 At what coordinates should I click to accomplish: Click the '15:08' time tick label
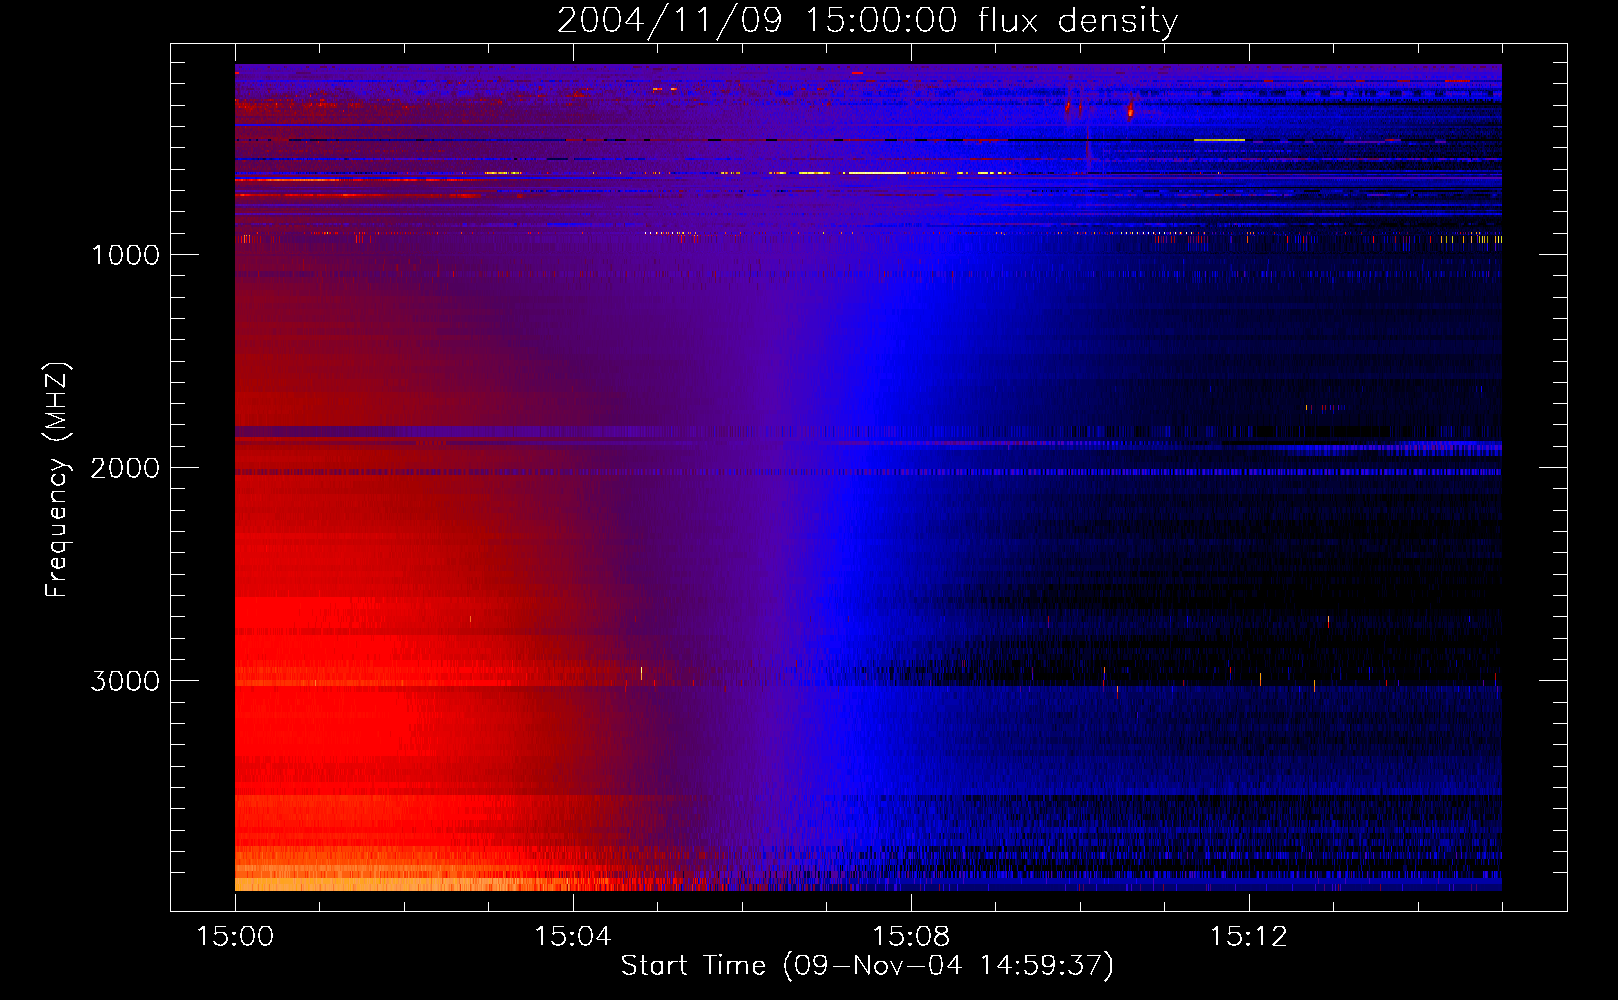(910, 937)
